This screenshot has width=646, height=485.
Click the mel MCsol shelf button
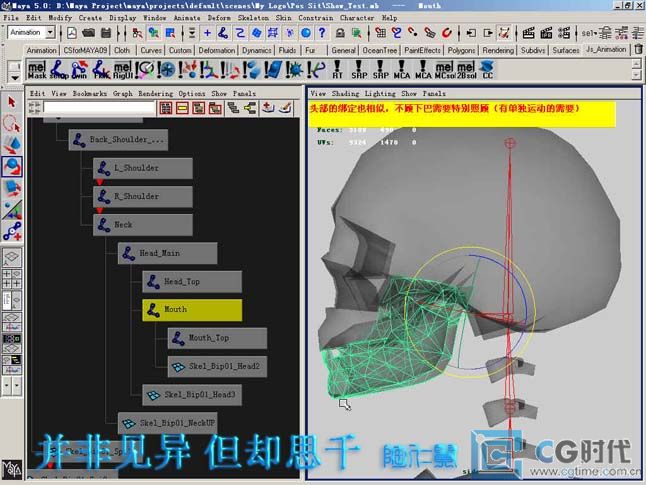pyautogui.click(x=444, y=70)
